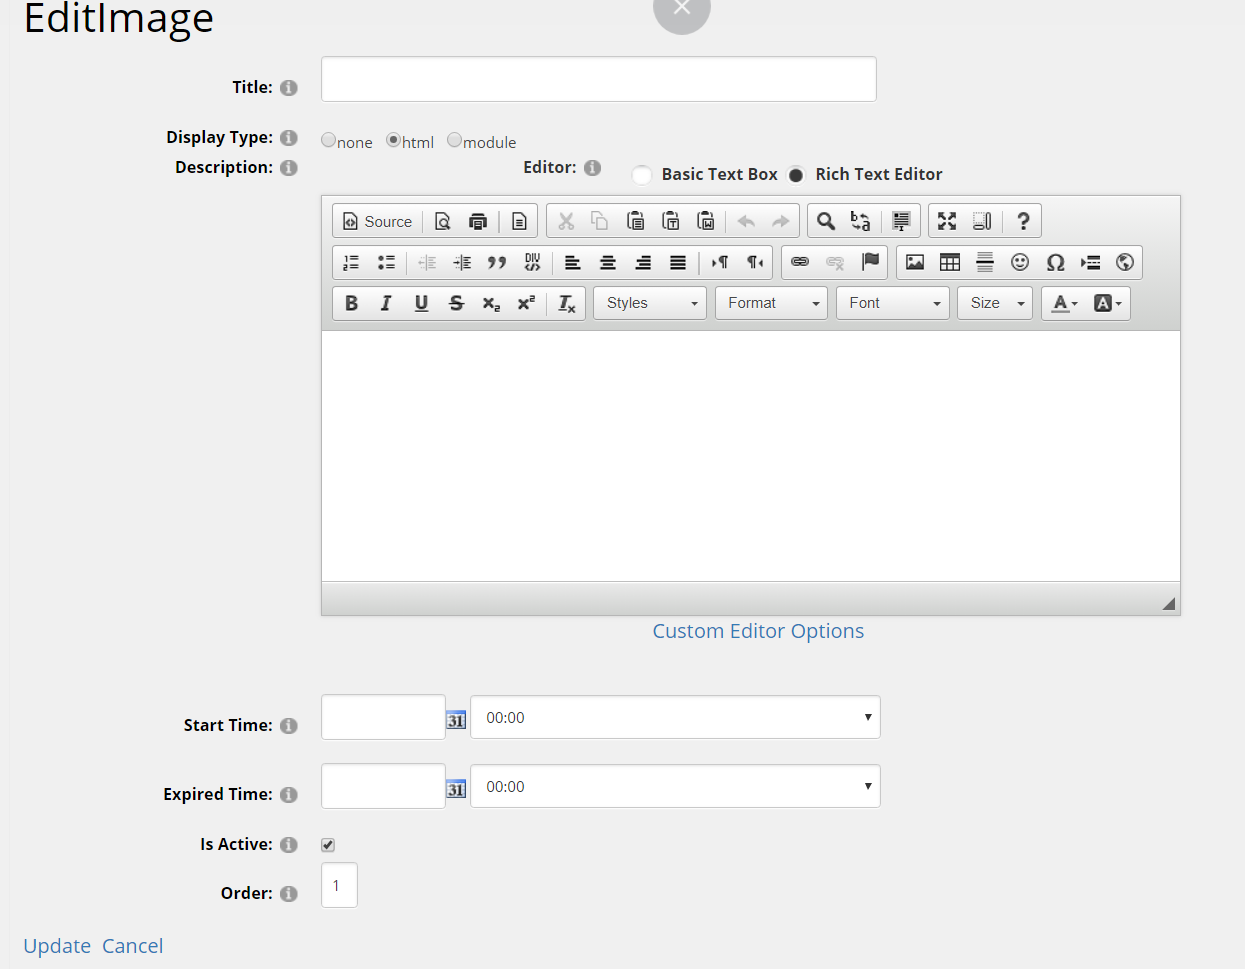Screen dimensions: 1245x969
Task: Click the Paste as plain text icon
Action: [671, 221]
